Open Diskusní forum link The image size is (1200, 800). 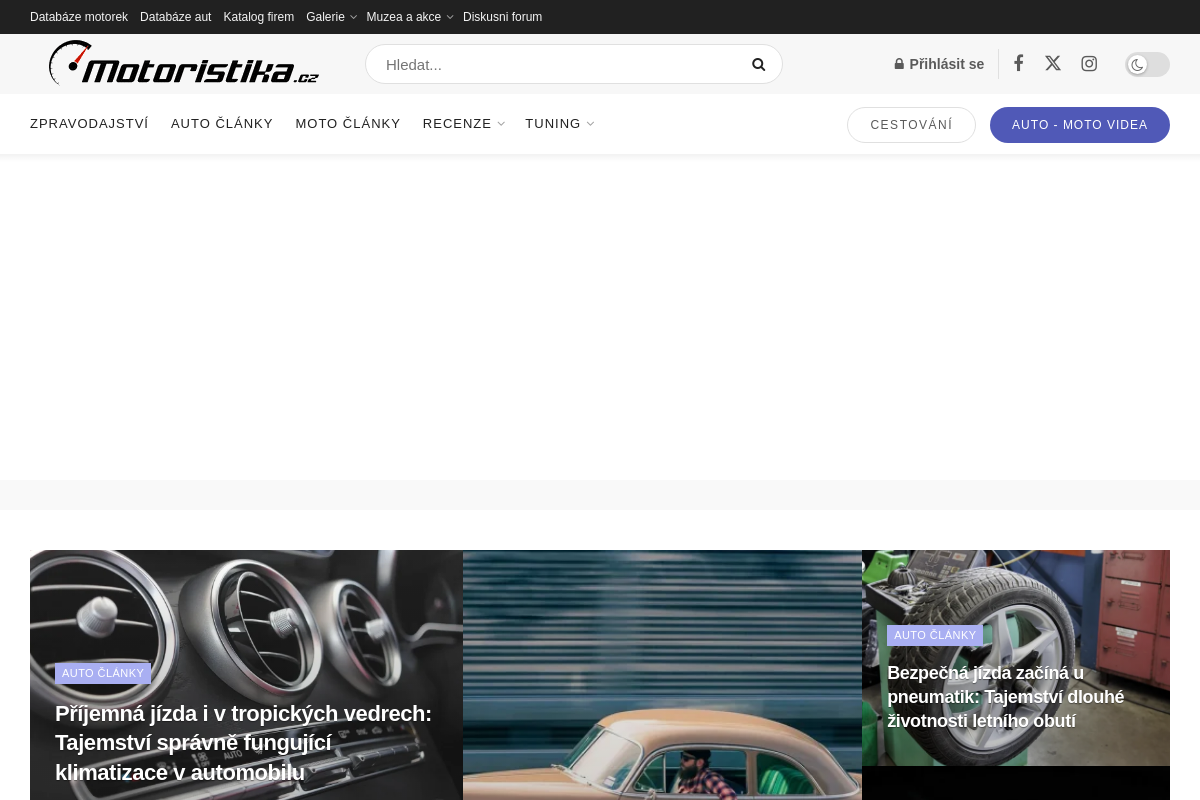pos(502,17)
